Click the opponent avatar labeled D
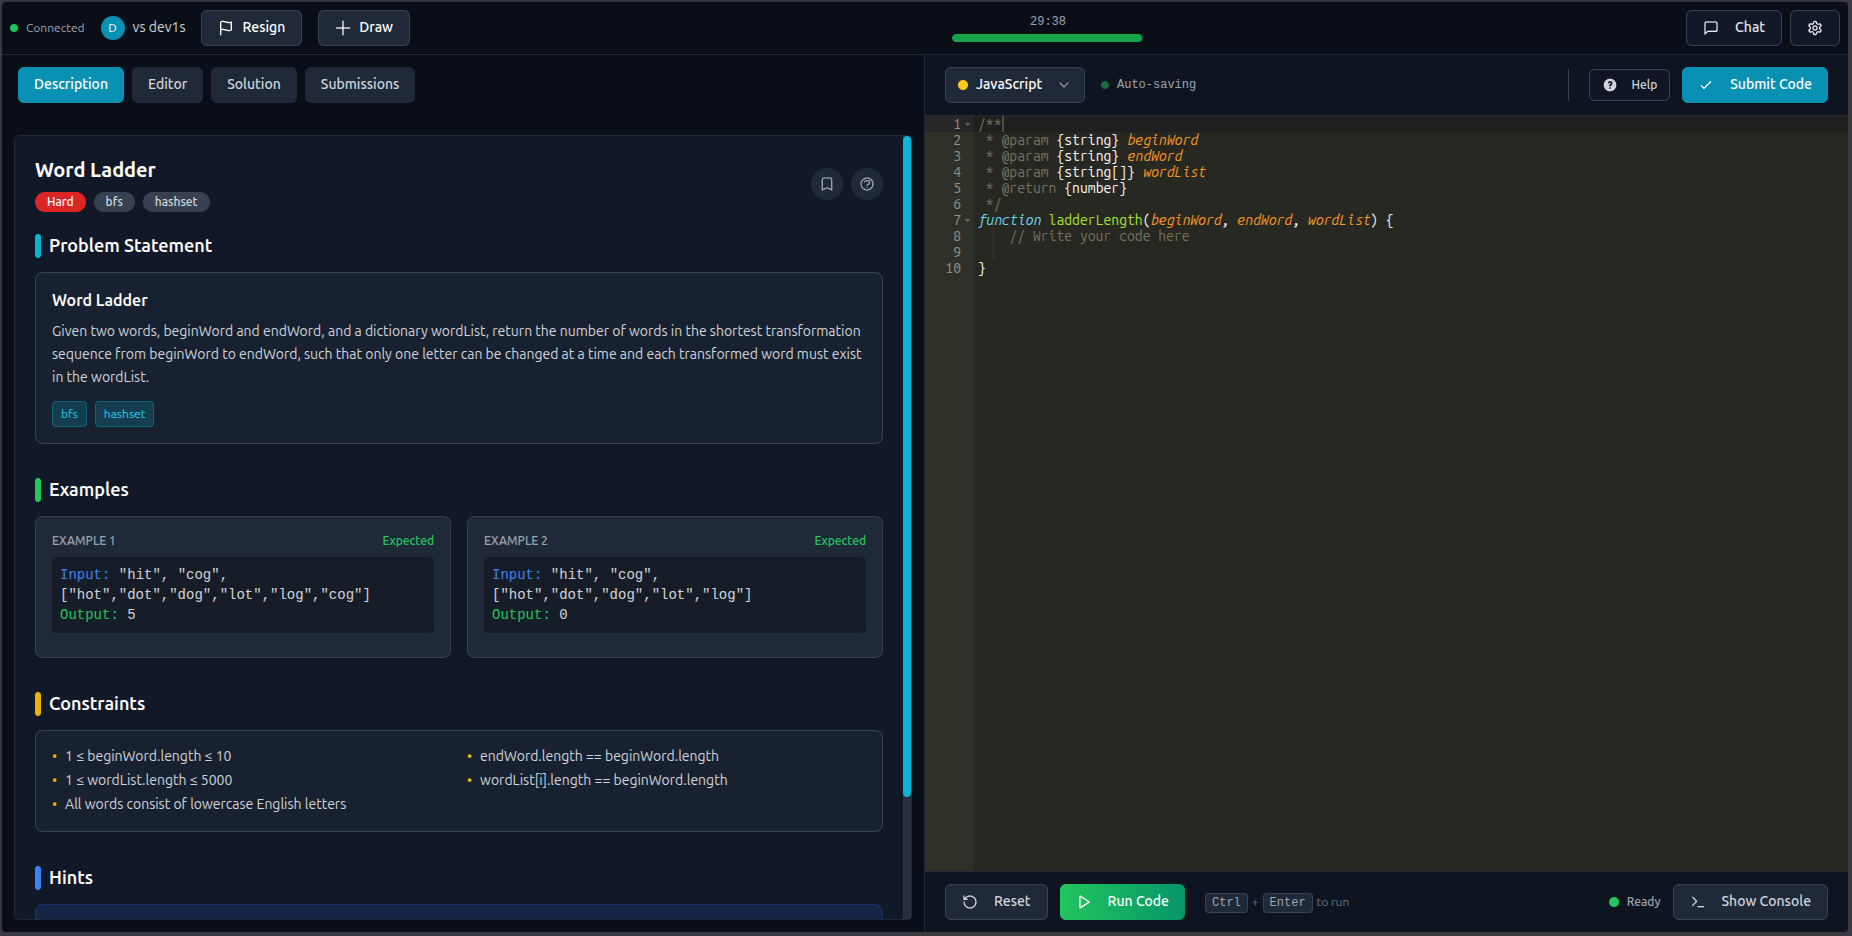Image resolution: width=1852 pixels, height=936 pixels. click(112, 28)
